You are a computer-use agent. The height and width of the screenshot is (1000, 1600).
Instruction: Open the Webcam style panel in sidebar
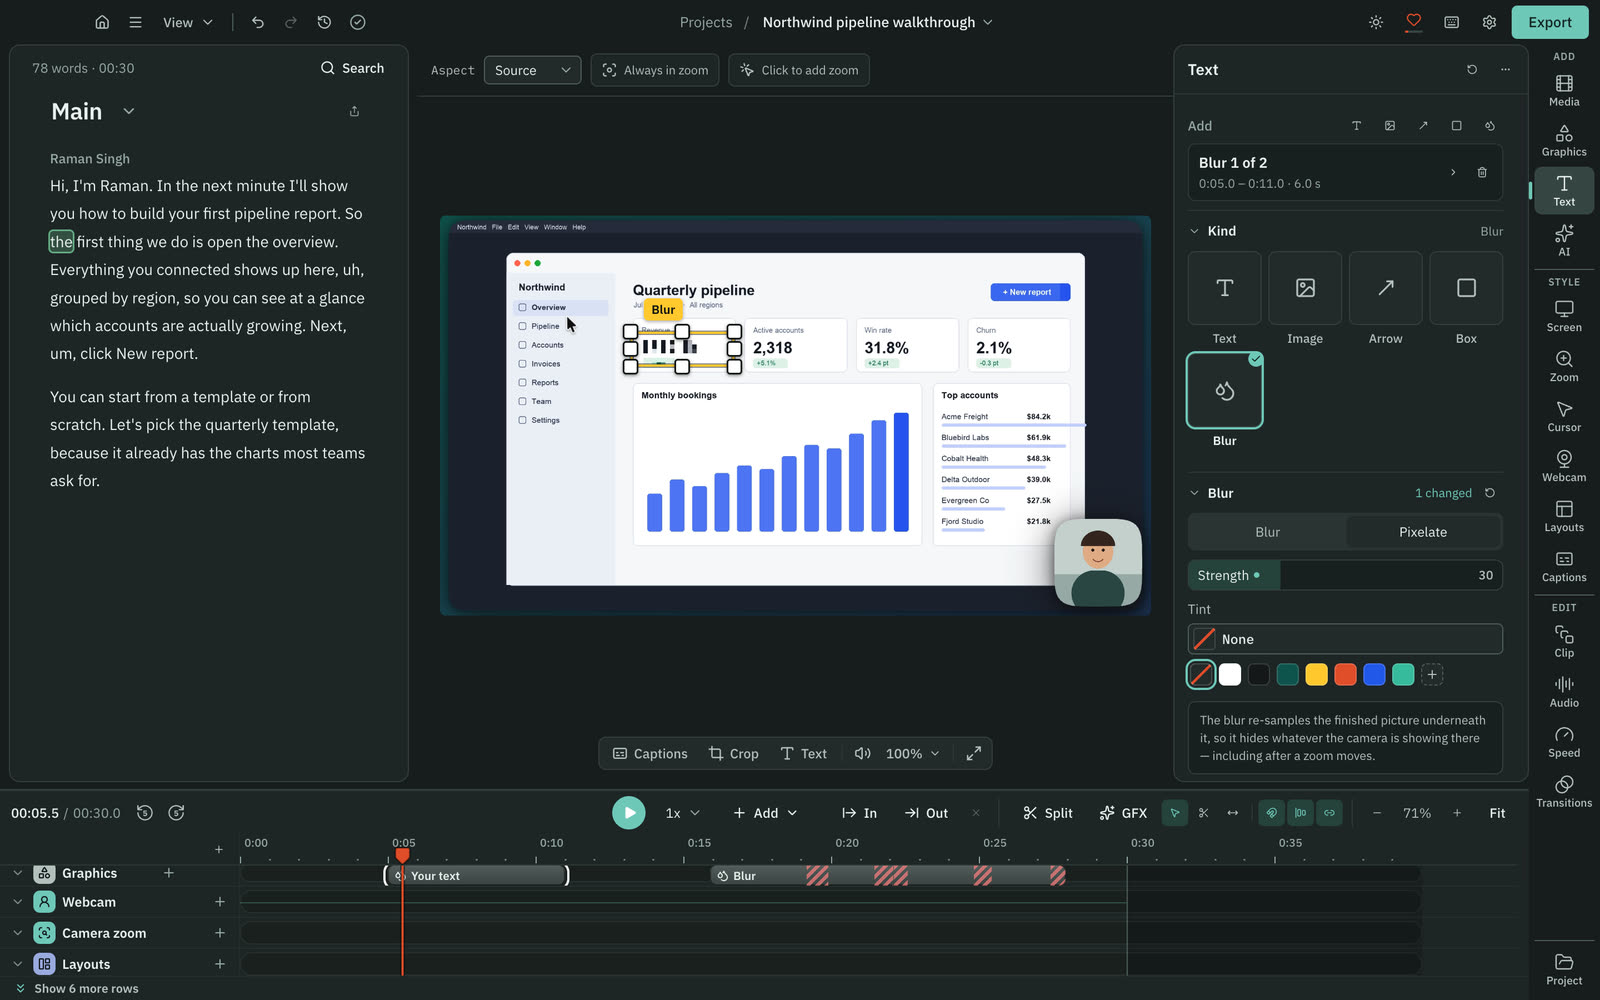click(1564, 466)
